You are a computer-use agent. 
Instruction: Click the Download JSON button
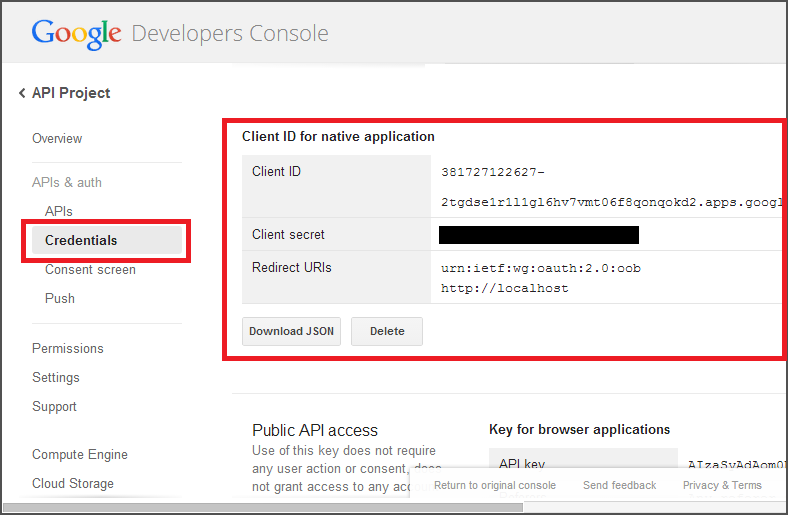[291, 332]
